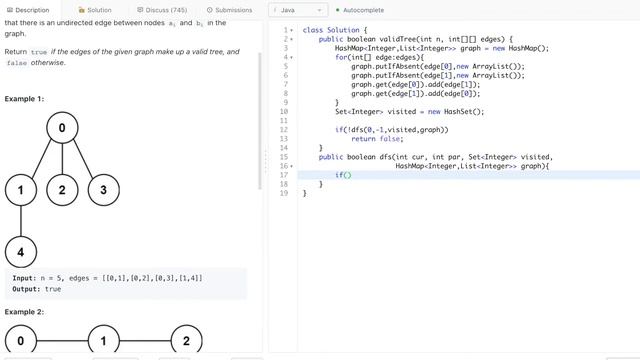Open the Description tab

(28, 10)
